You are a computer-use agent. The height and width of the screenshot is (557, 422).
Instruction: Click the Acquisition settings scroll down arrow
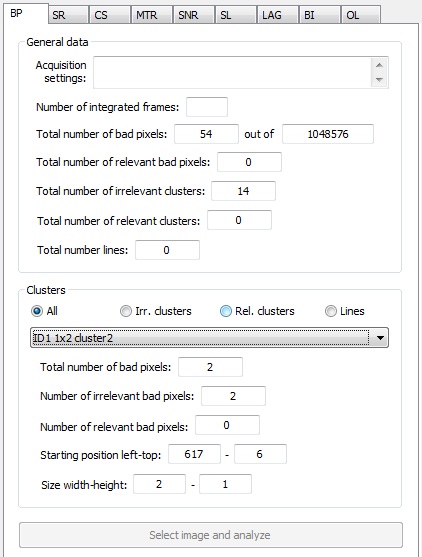[379, 80]
